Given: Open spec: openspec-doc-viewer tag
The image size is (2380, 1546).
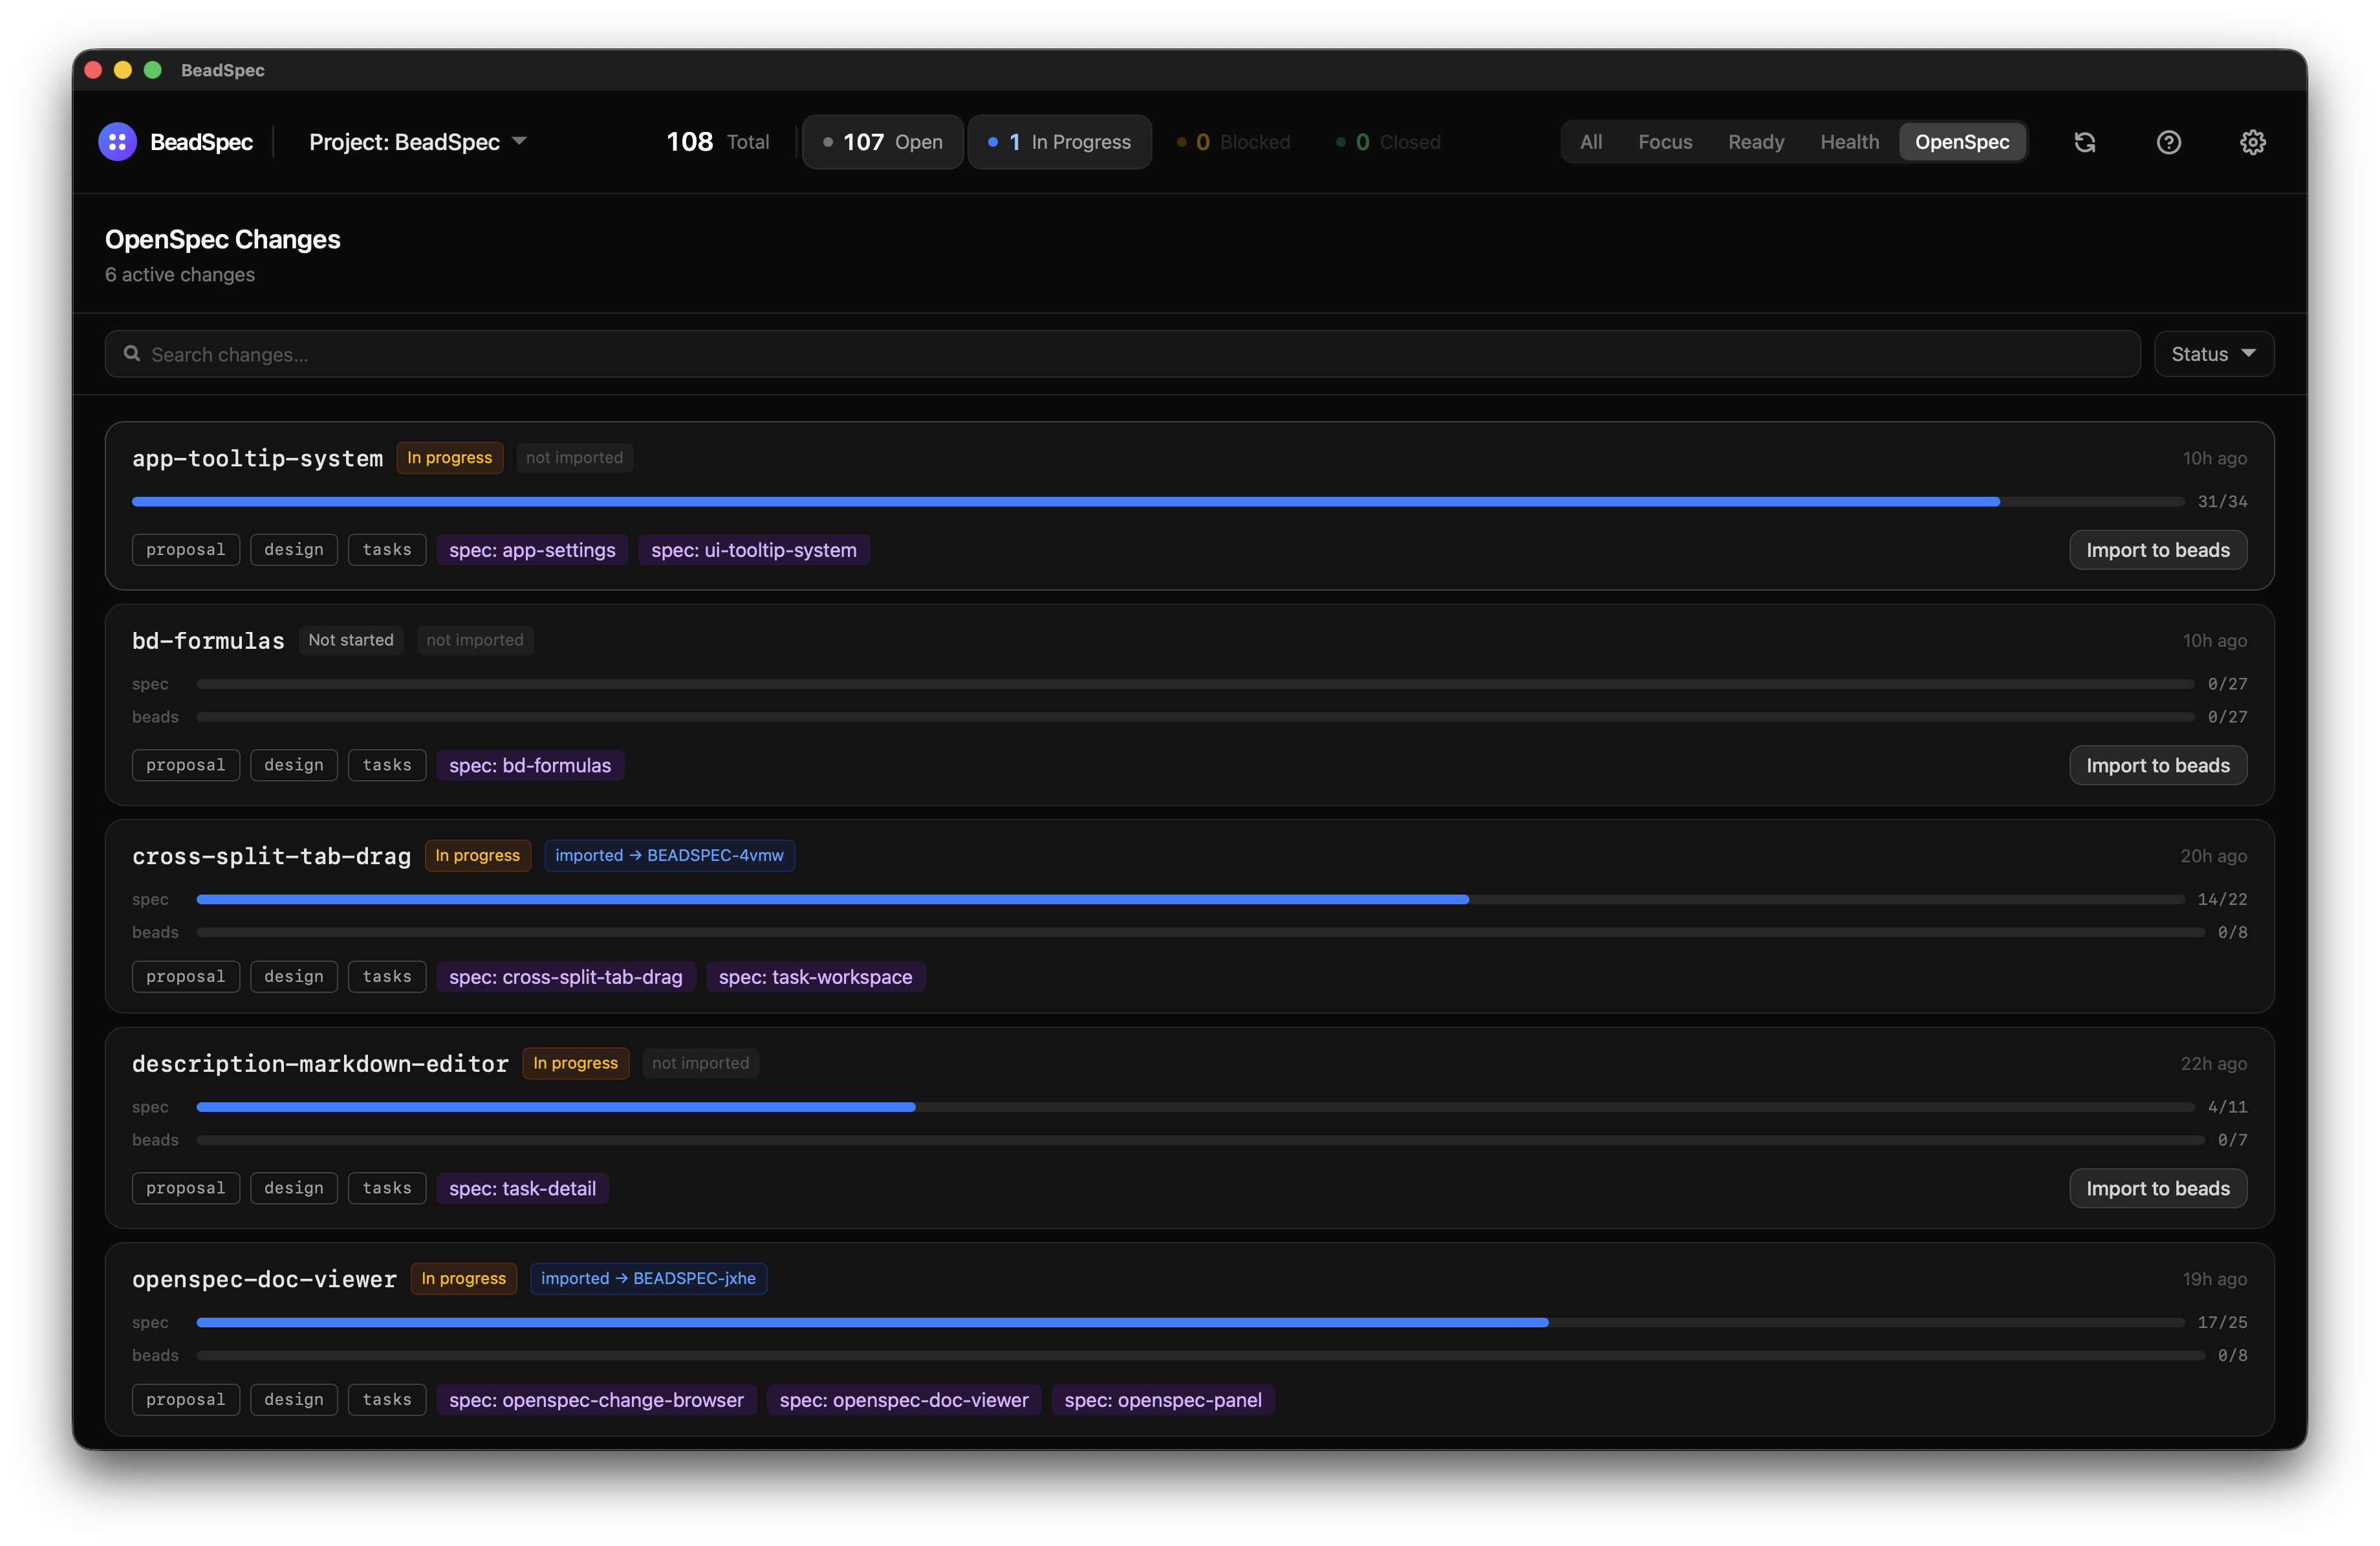Looking at the screenshot, I should tap(904, 1400).
